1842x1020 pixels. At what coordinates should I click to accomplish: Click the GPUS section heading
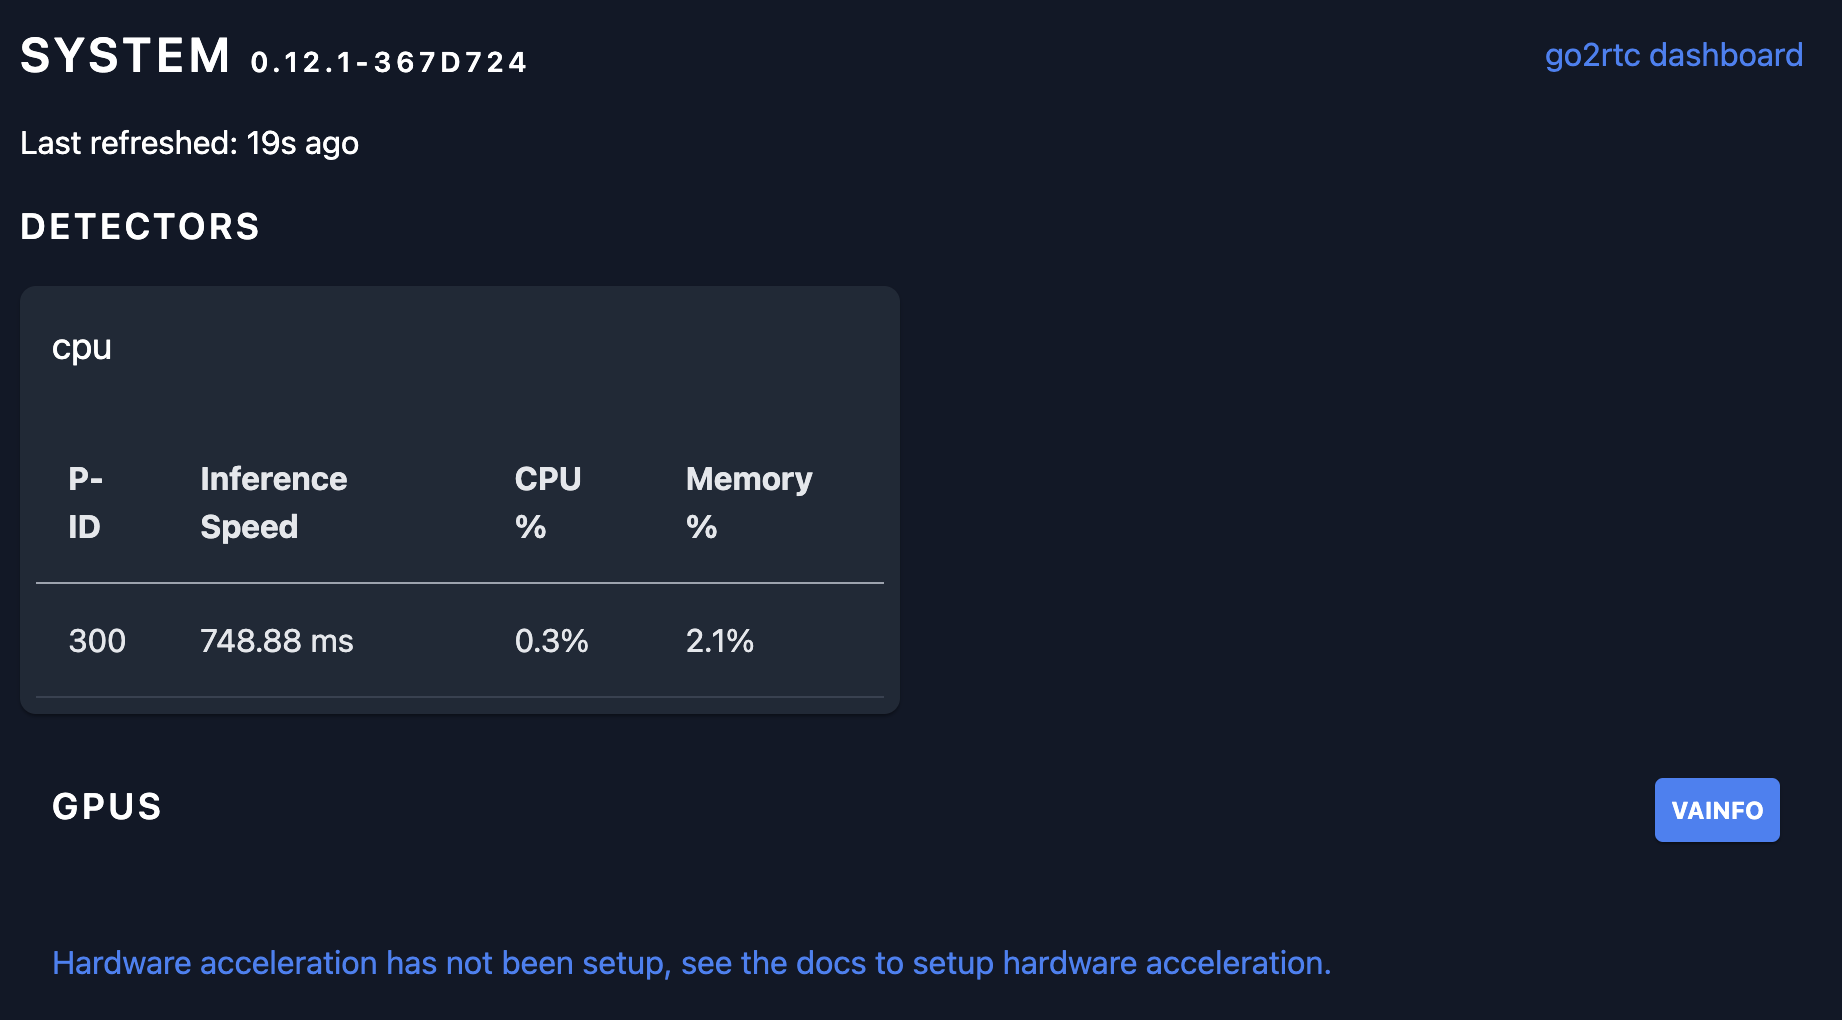coord(106,807)
